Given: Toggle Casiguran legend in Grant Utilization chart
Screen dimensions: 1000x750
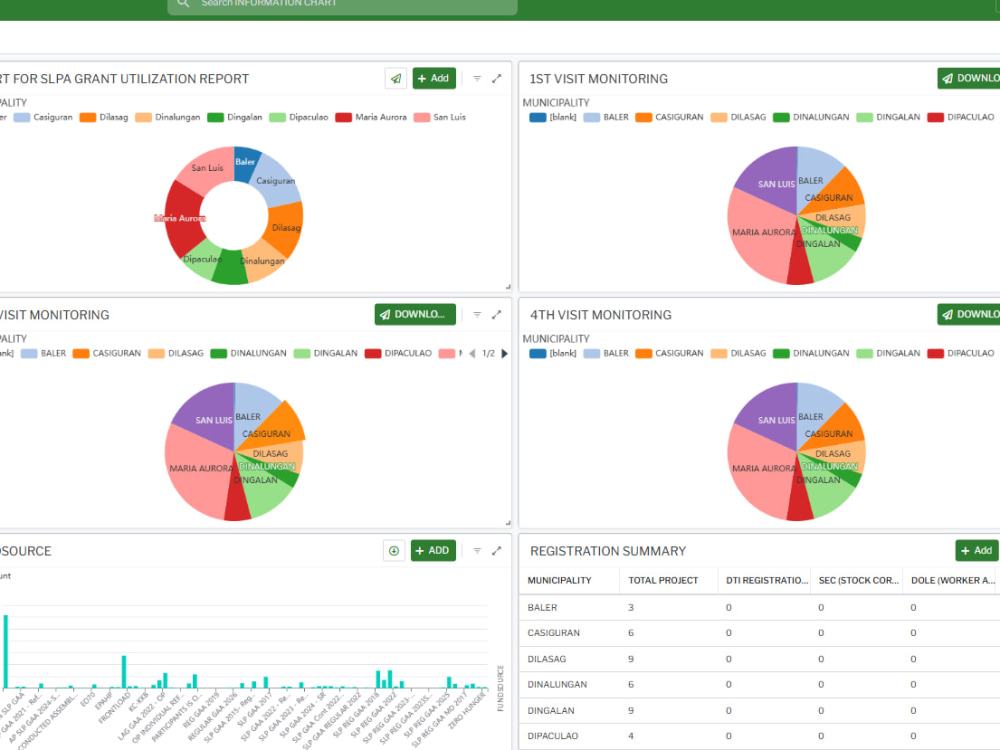Looking at the screenshot, I should (43, 117).
